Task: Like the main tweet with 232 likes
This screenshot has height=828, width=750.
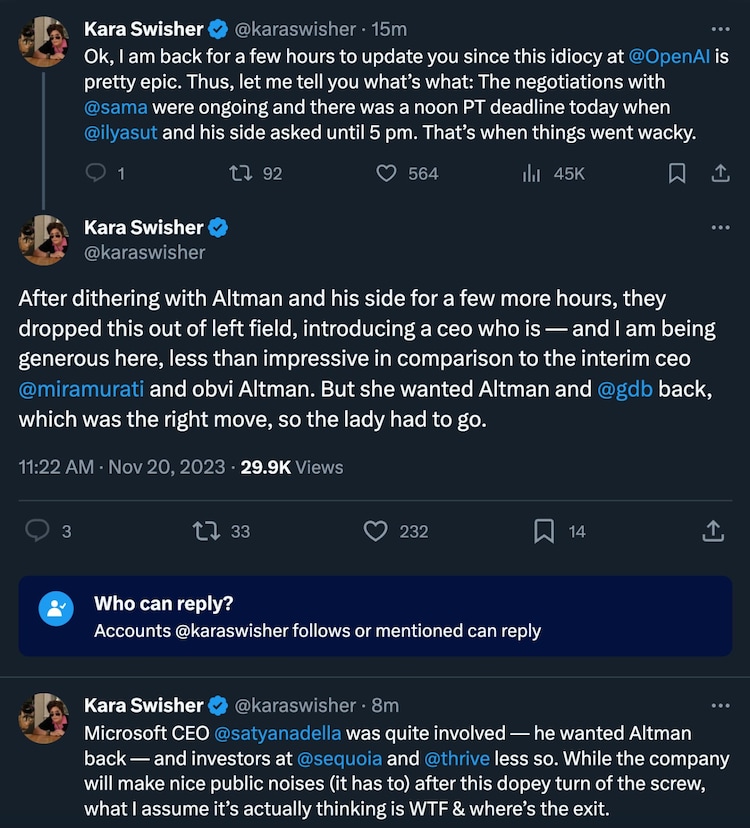Action: point(375,531)
